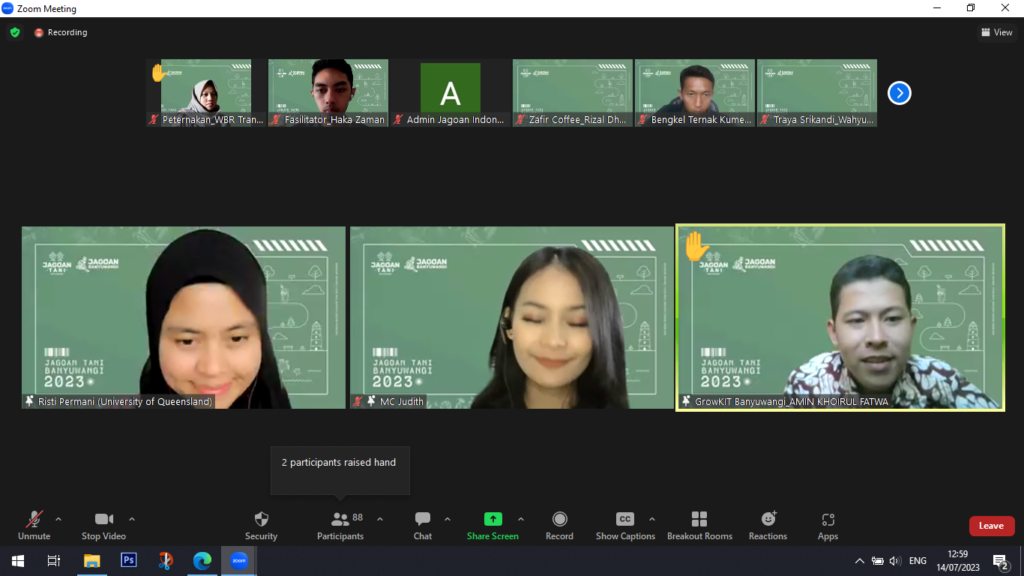Screen dimensions: 1024x576
Task: Open the Breakout Rooms manager
Action: point(699,524)
